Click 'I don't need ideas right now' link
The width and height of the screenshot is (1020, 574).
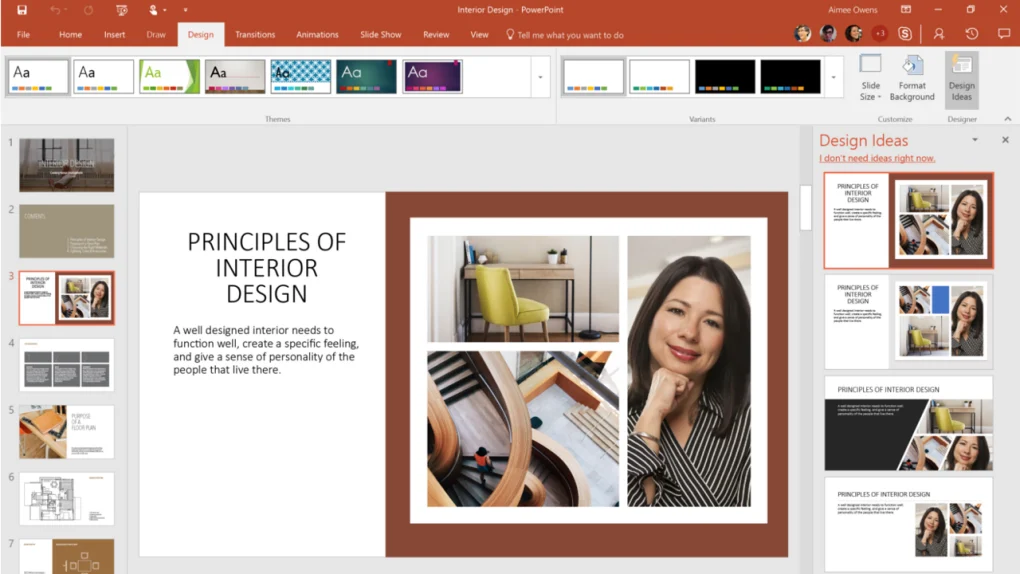click(x=877, y=158)
